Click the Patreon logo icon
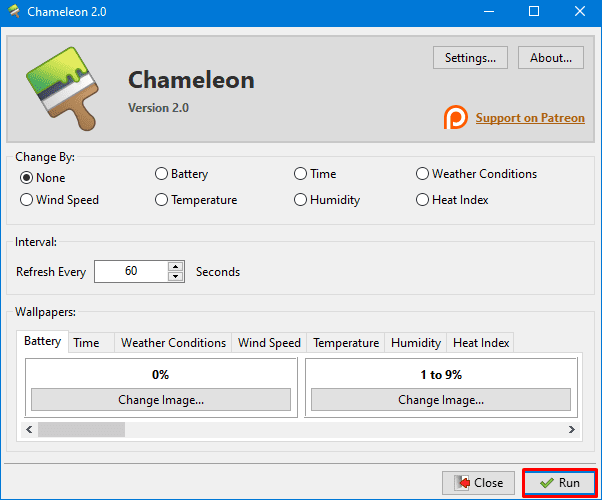Viewport: 602px width, 500px height. pos(455,117)
